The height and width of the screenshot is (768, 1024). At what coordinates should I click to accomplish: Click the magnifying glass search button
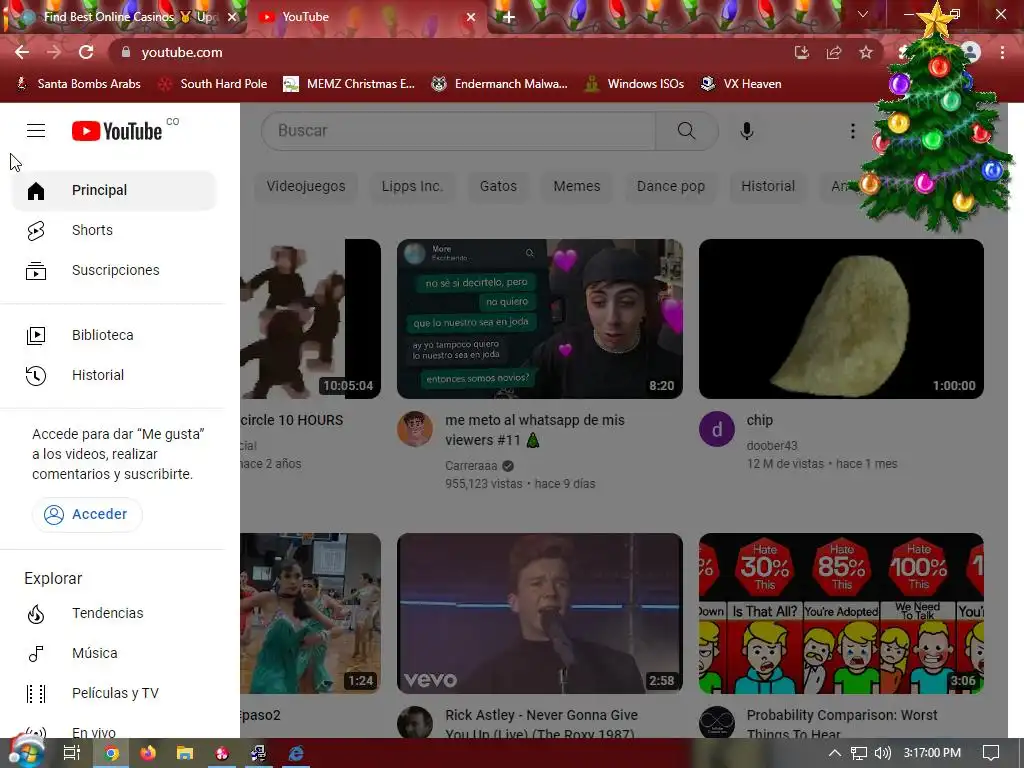coord(686,131)
